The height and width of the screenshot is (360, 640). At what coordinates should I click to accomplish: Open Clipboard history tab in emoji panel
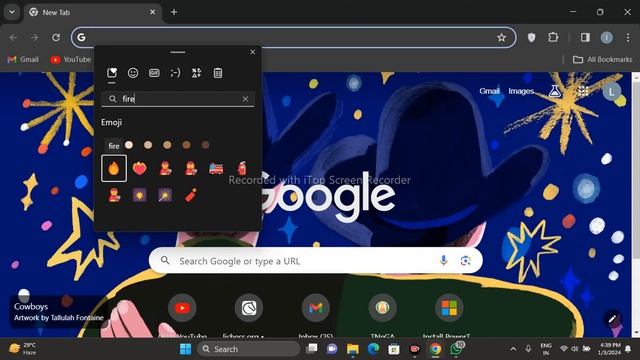tap(218, 73)
